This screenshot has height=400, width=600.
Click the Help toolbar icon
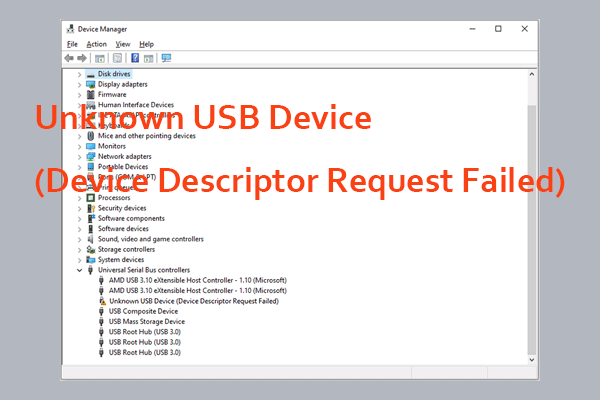(x=134, y=58)
